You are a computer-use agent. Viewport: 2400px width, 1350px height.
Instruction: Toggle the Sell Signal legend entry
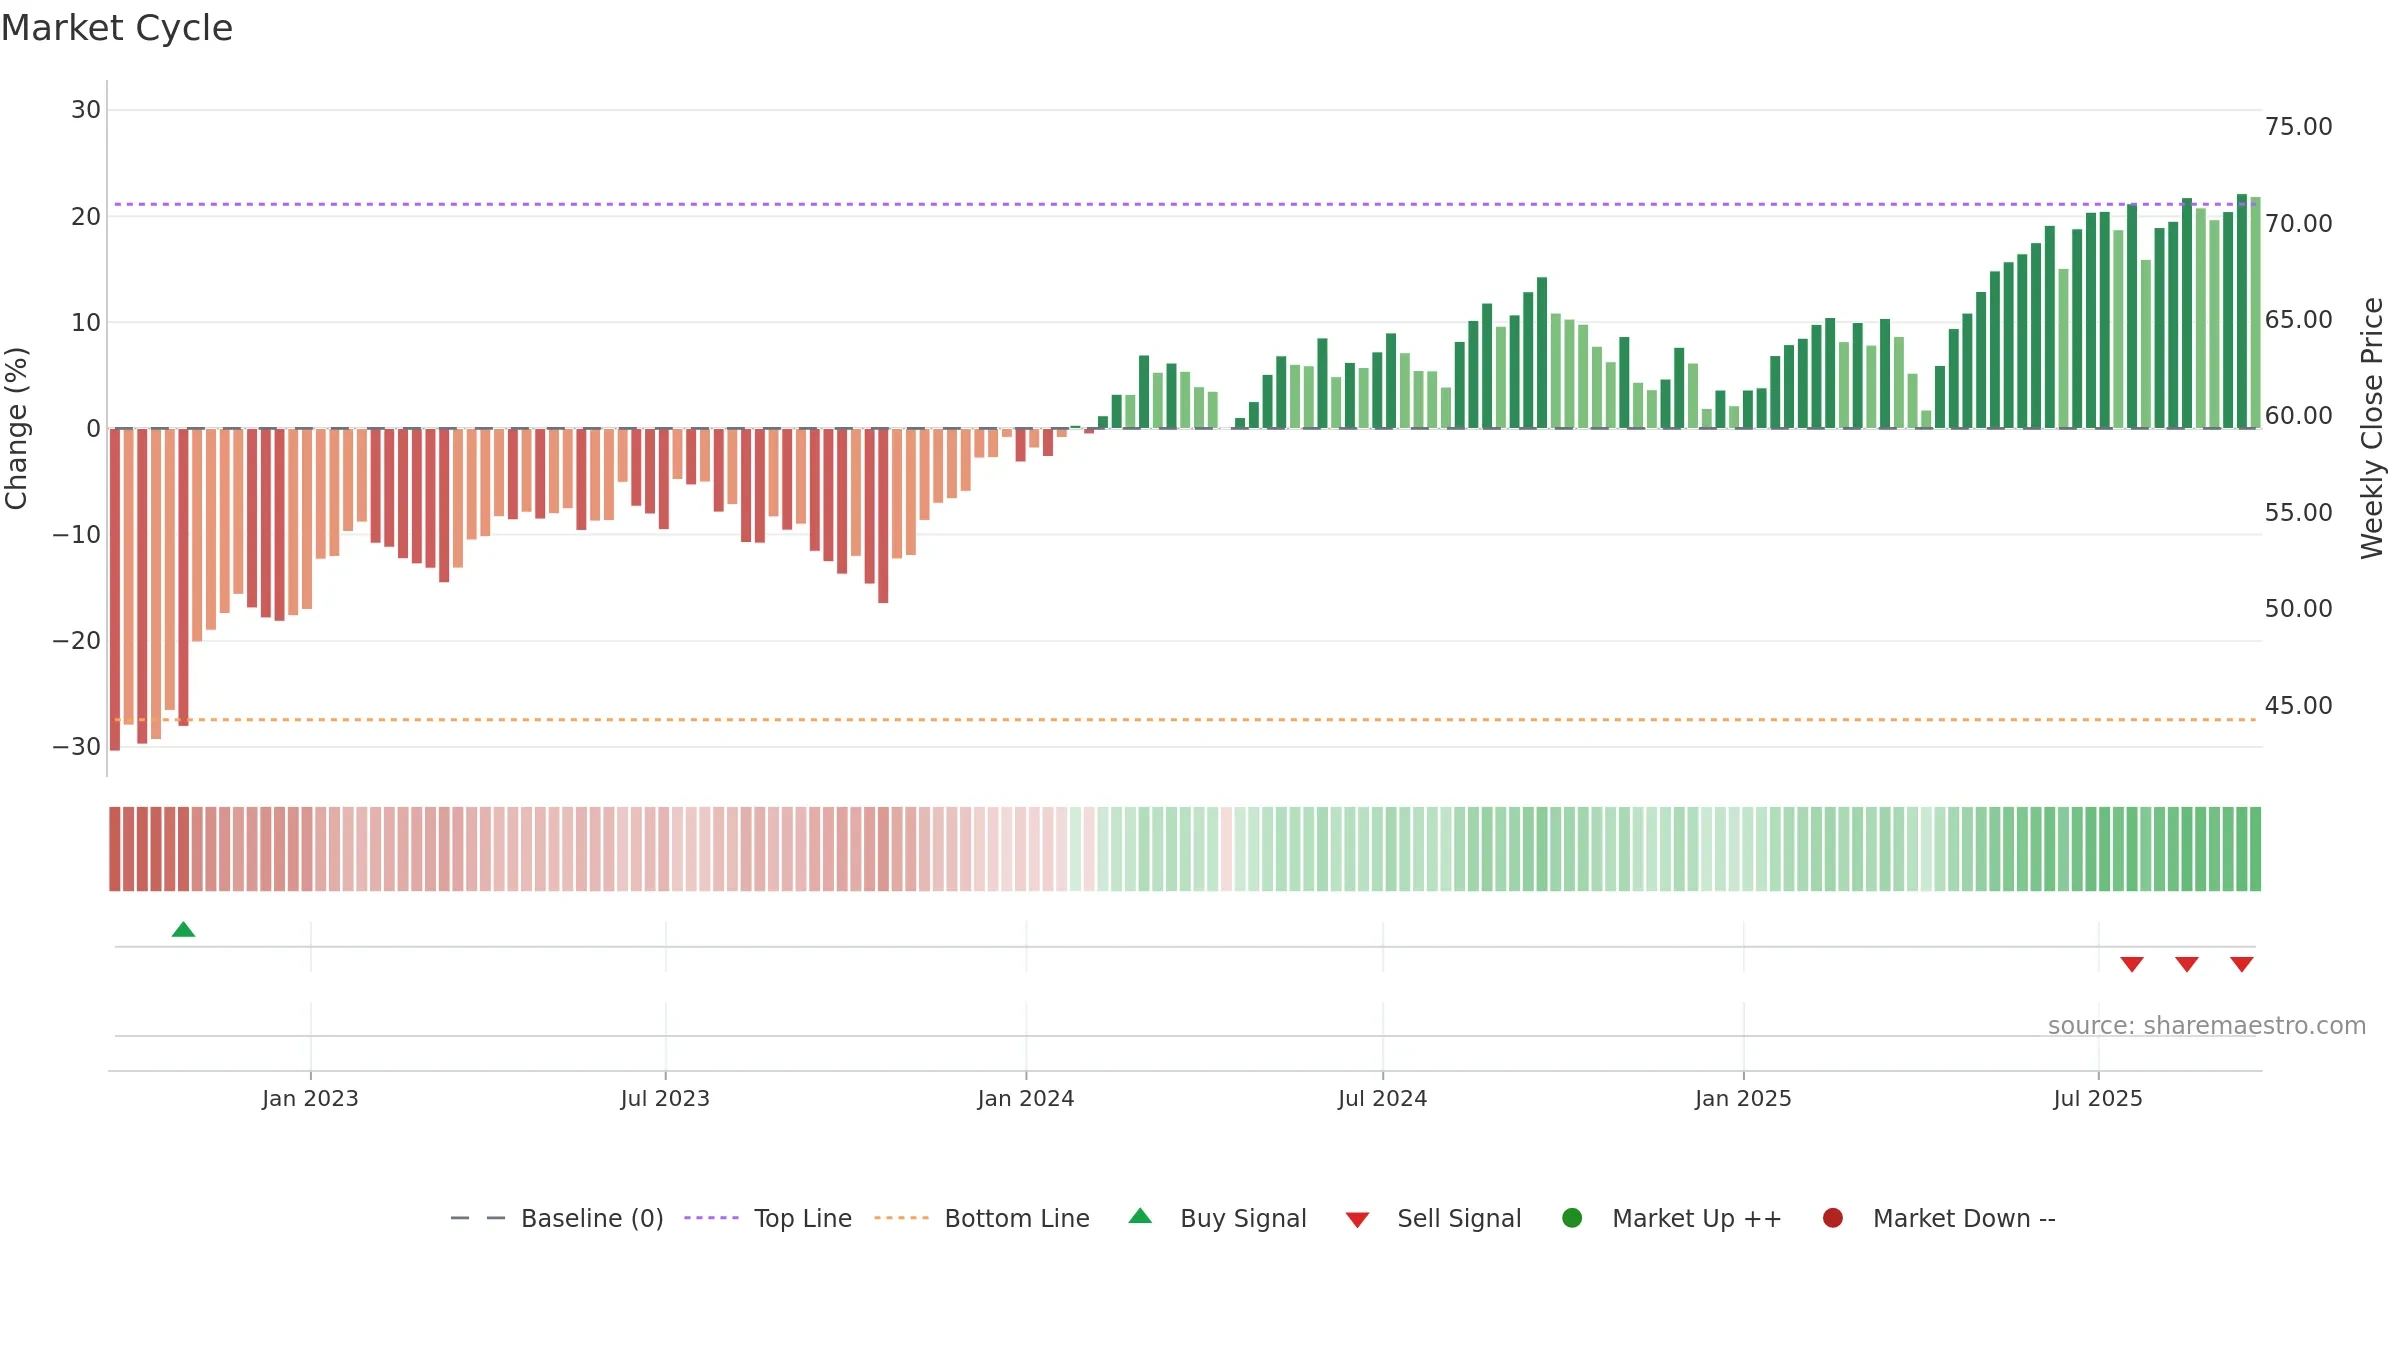[1433, 1218]
